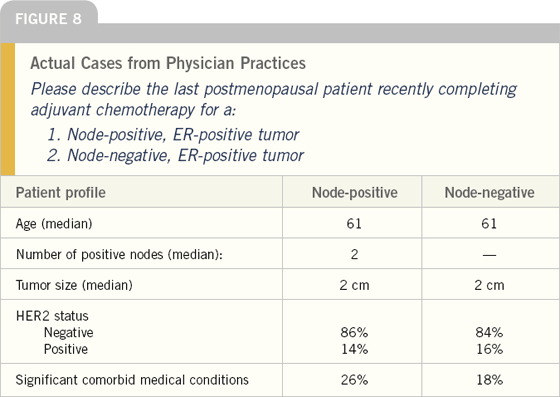Click the 18% comorbid conditions value
Screen dimensions: 560x397
pos(489,380)
